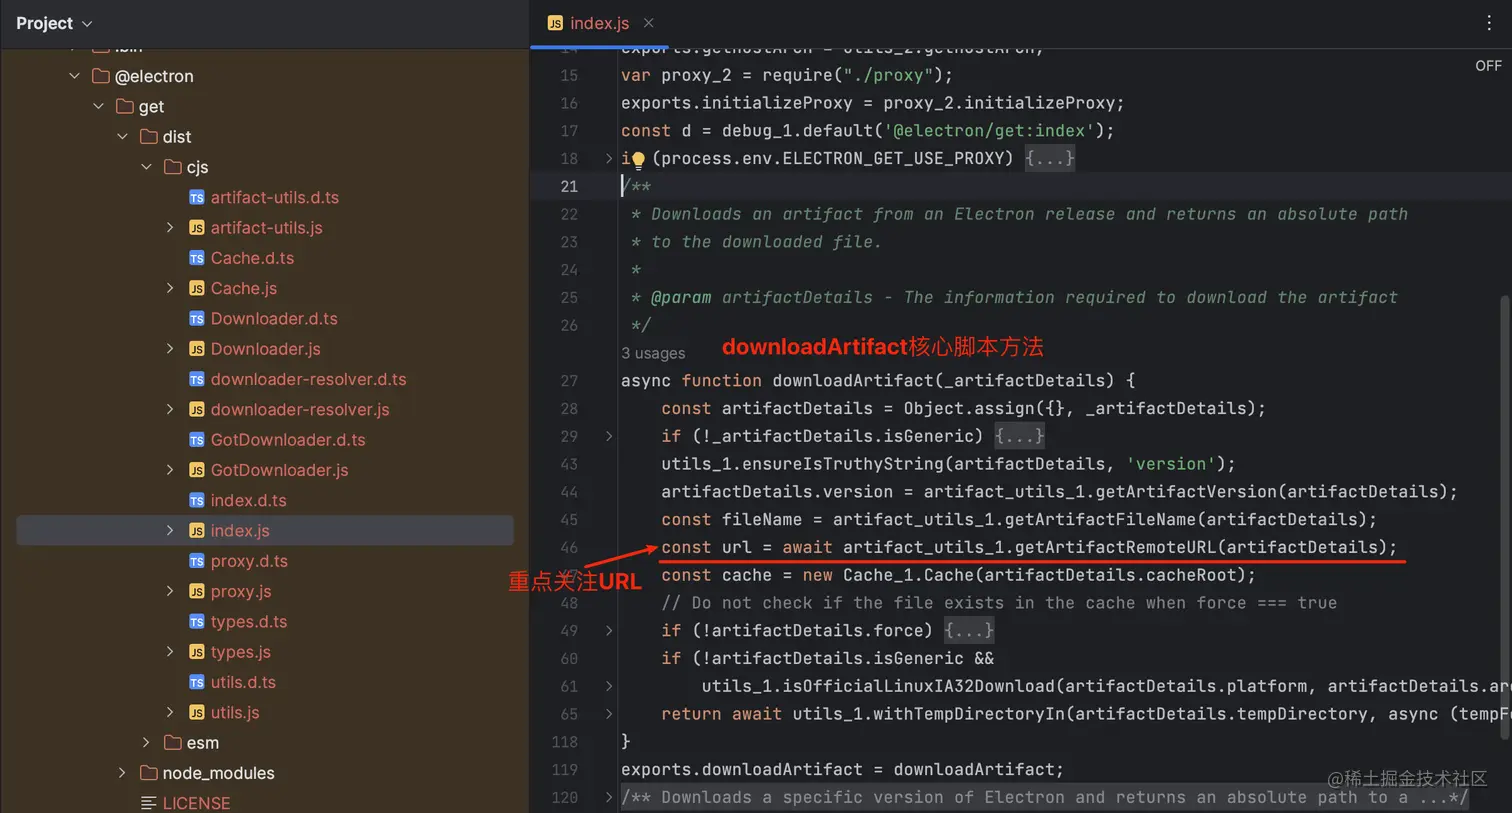1512x813 pixels.
Task: Open the Project view dropdown
Action: coord(87,22)
